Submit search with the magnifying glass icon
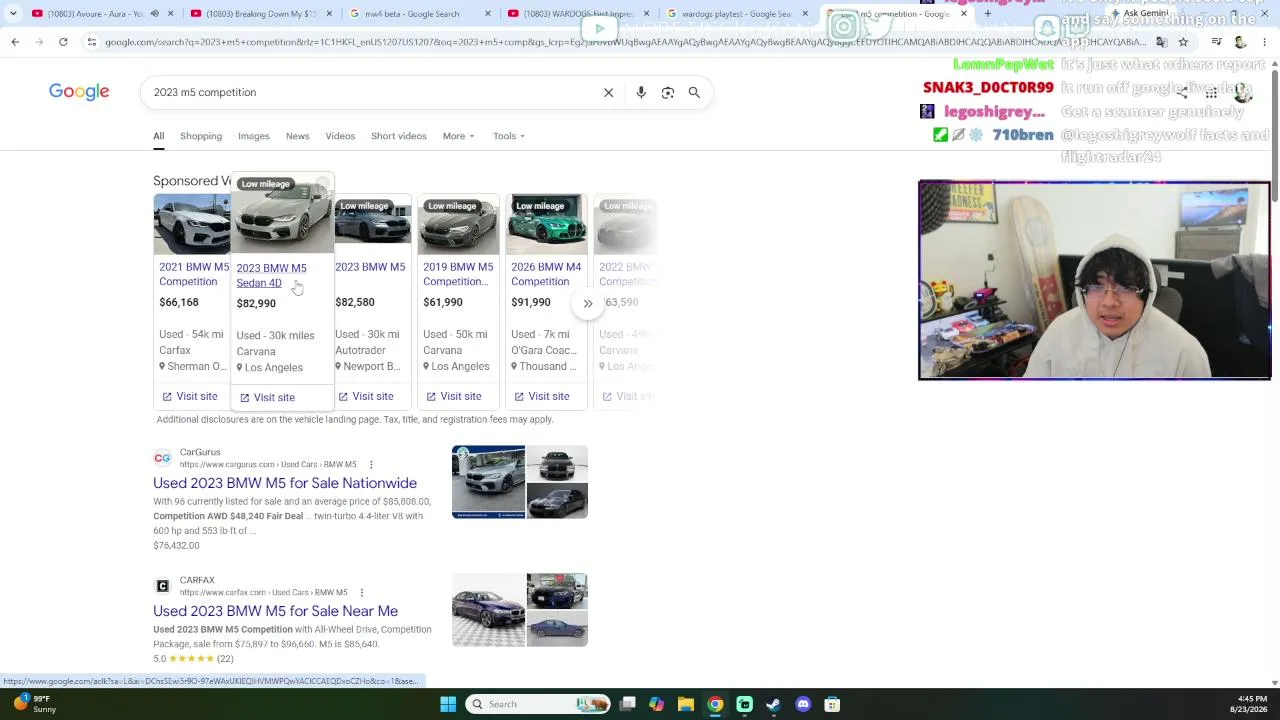 click(x=694, y=92)
